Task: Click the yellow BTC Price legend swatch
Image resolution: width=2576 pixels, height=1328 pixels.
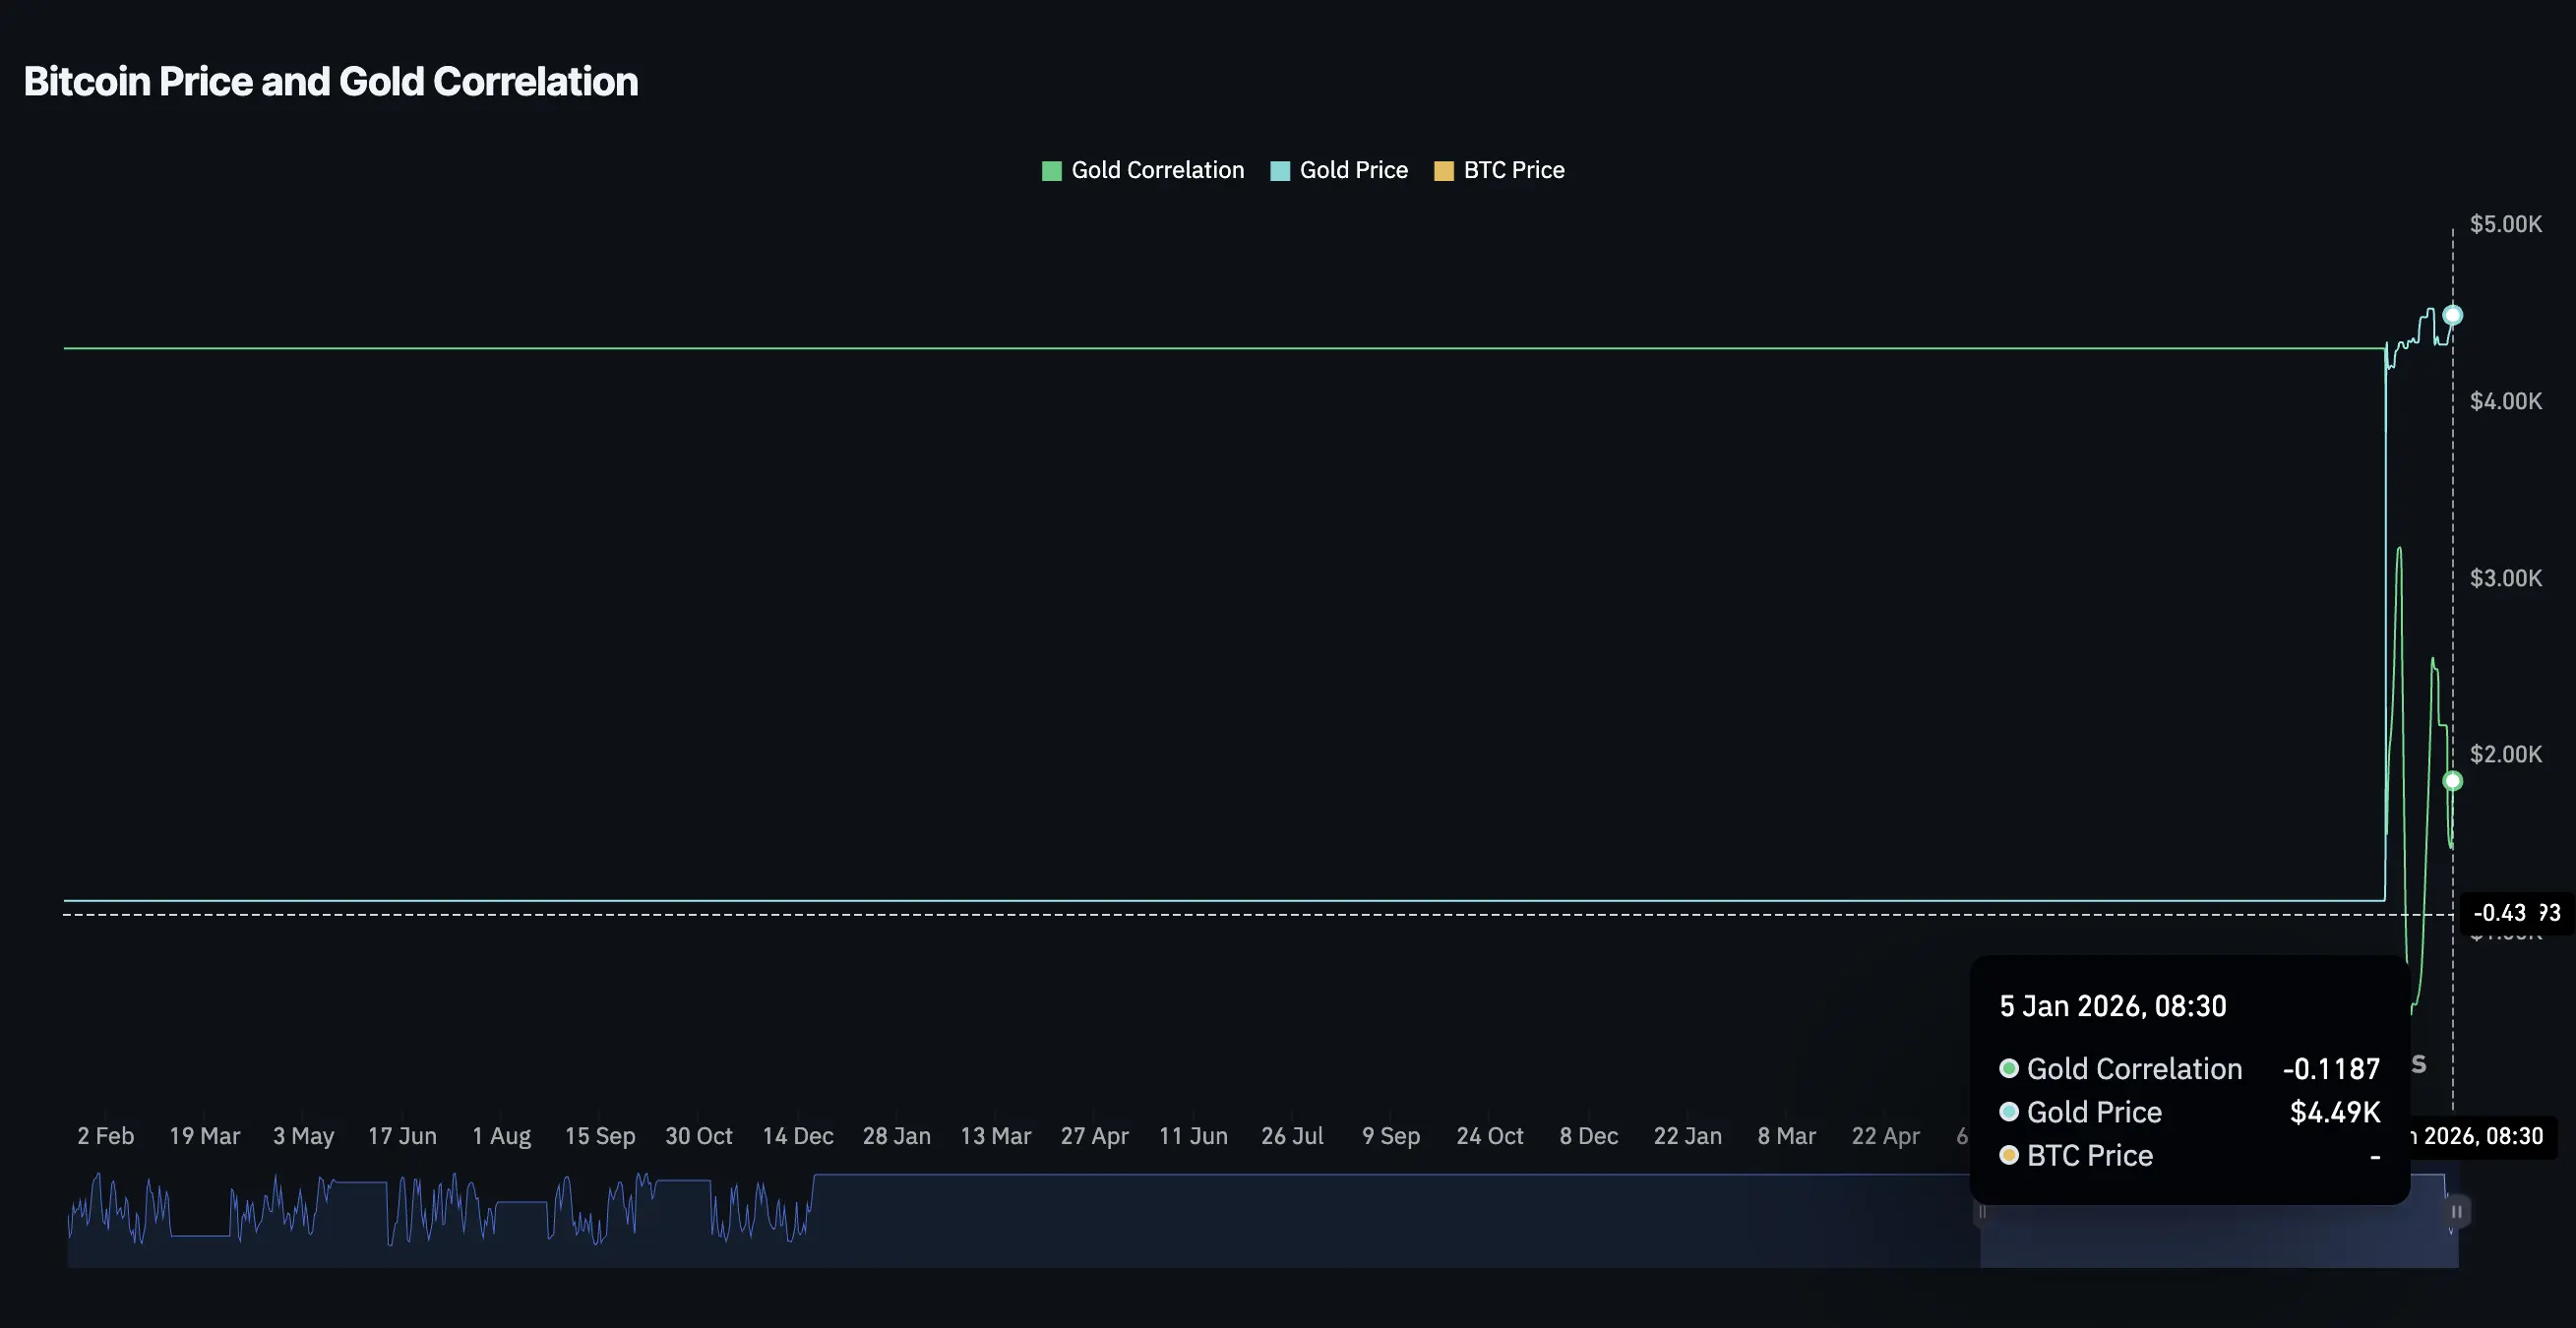Action: point(1443,171)
